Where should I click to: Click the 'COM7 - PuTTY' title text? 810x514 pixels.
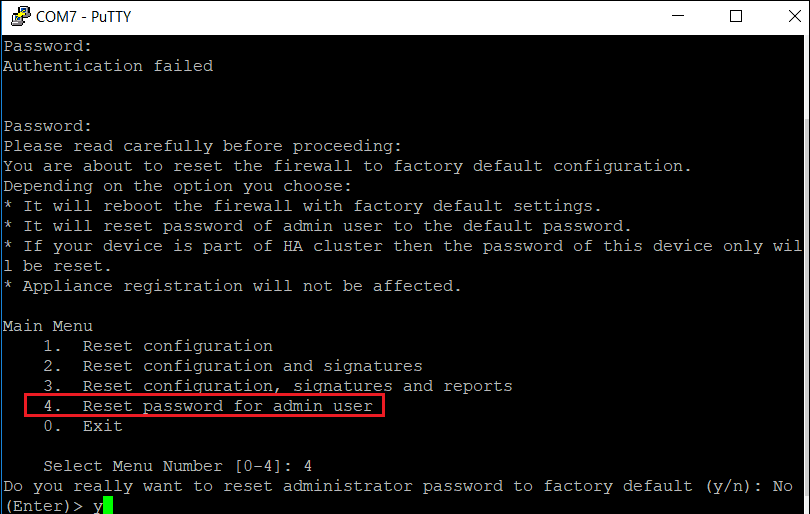click(x=84, y=17)
